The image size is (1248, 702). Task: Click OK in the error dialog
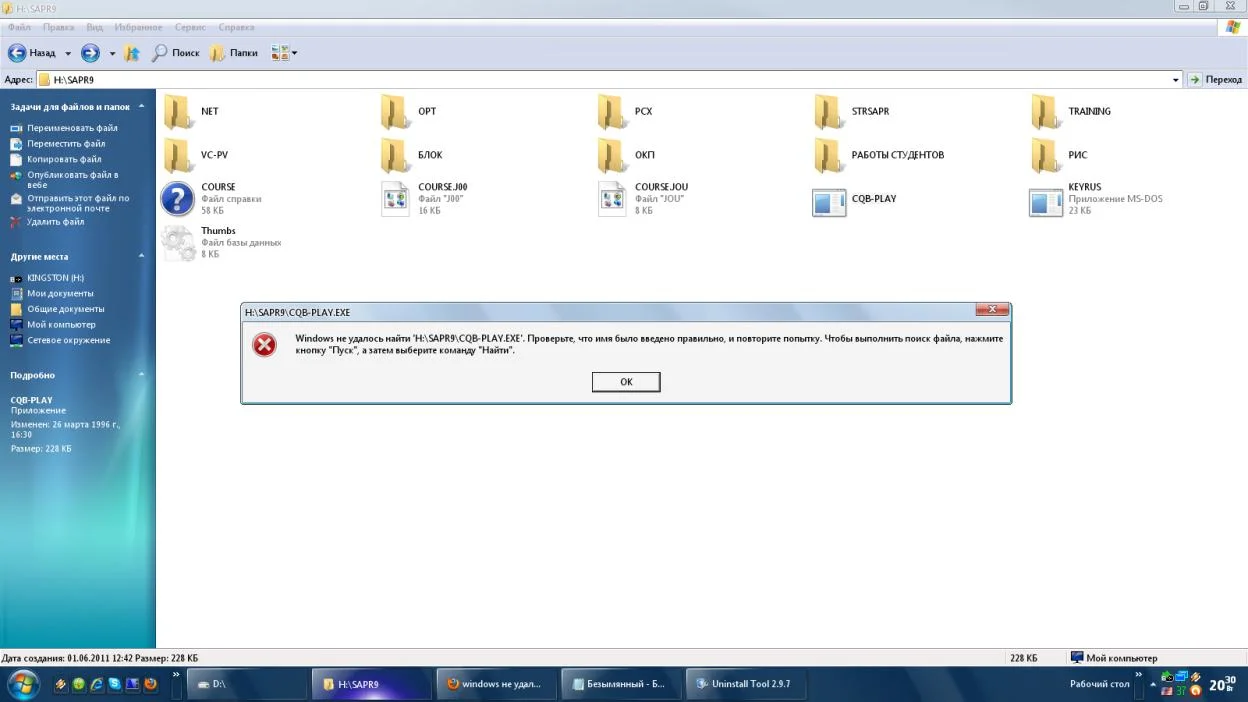[x=626, y=382]
